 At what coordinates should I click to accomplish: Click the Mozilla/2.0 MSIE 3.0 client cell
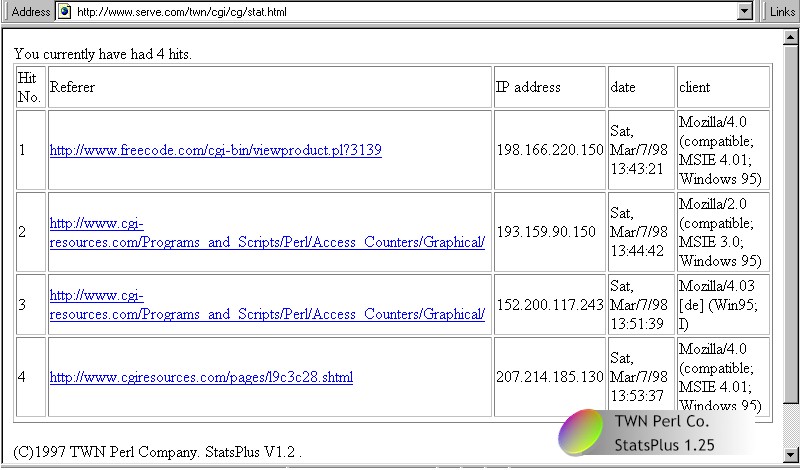[723, 232]
